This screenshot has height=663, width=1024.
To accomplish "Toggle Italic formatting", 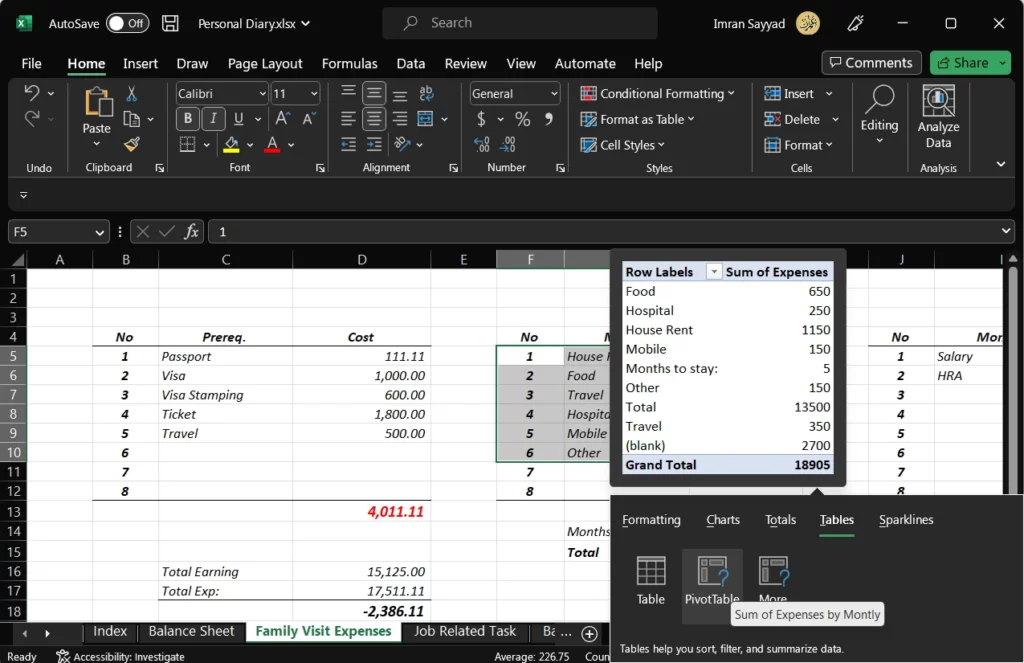I will (x=213, y=119).
